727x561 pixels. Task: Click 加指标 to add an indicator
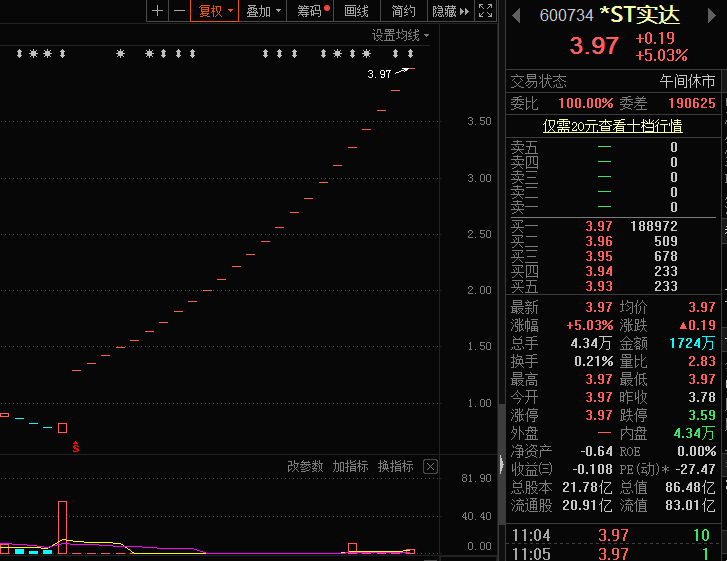350,467
